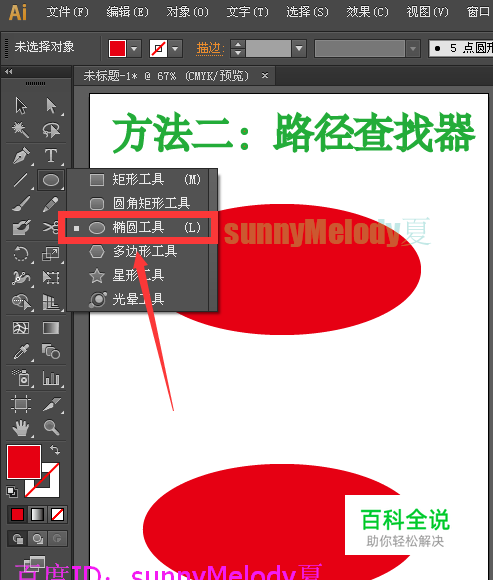The image size is (493, 580).
Task: Click red fill swatch in tools panel
Action: pos(24,462)
